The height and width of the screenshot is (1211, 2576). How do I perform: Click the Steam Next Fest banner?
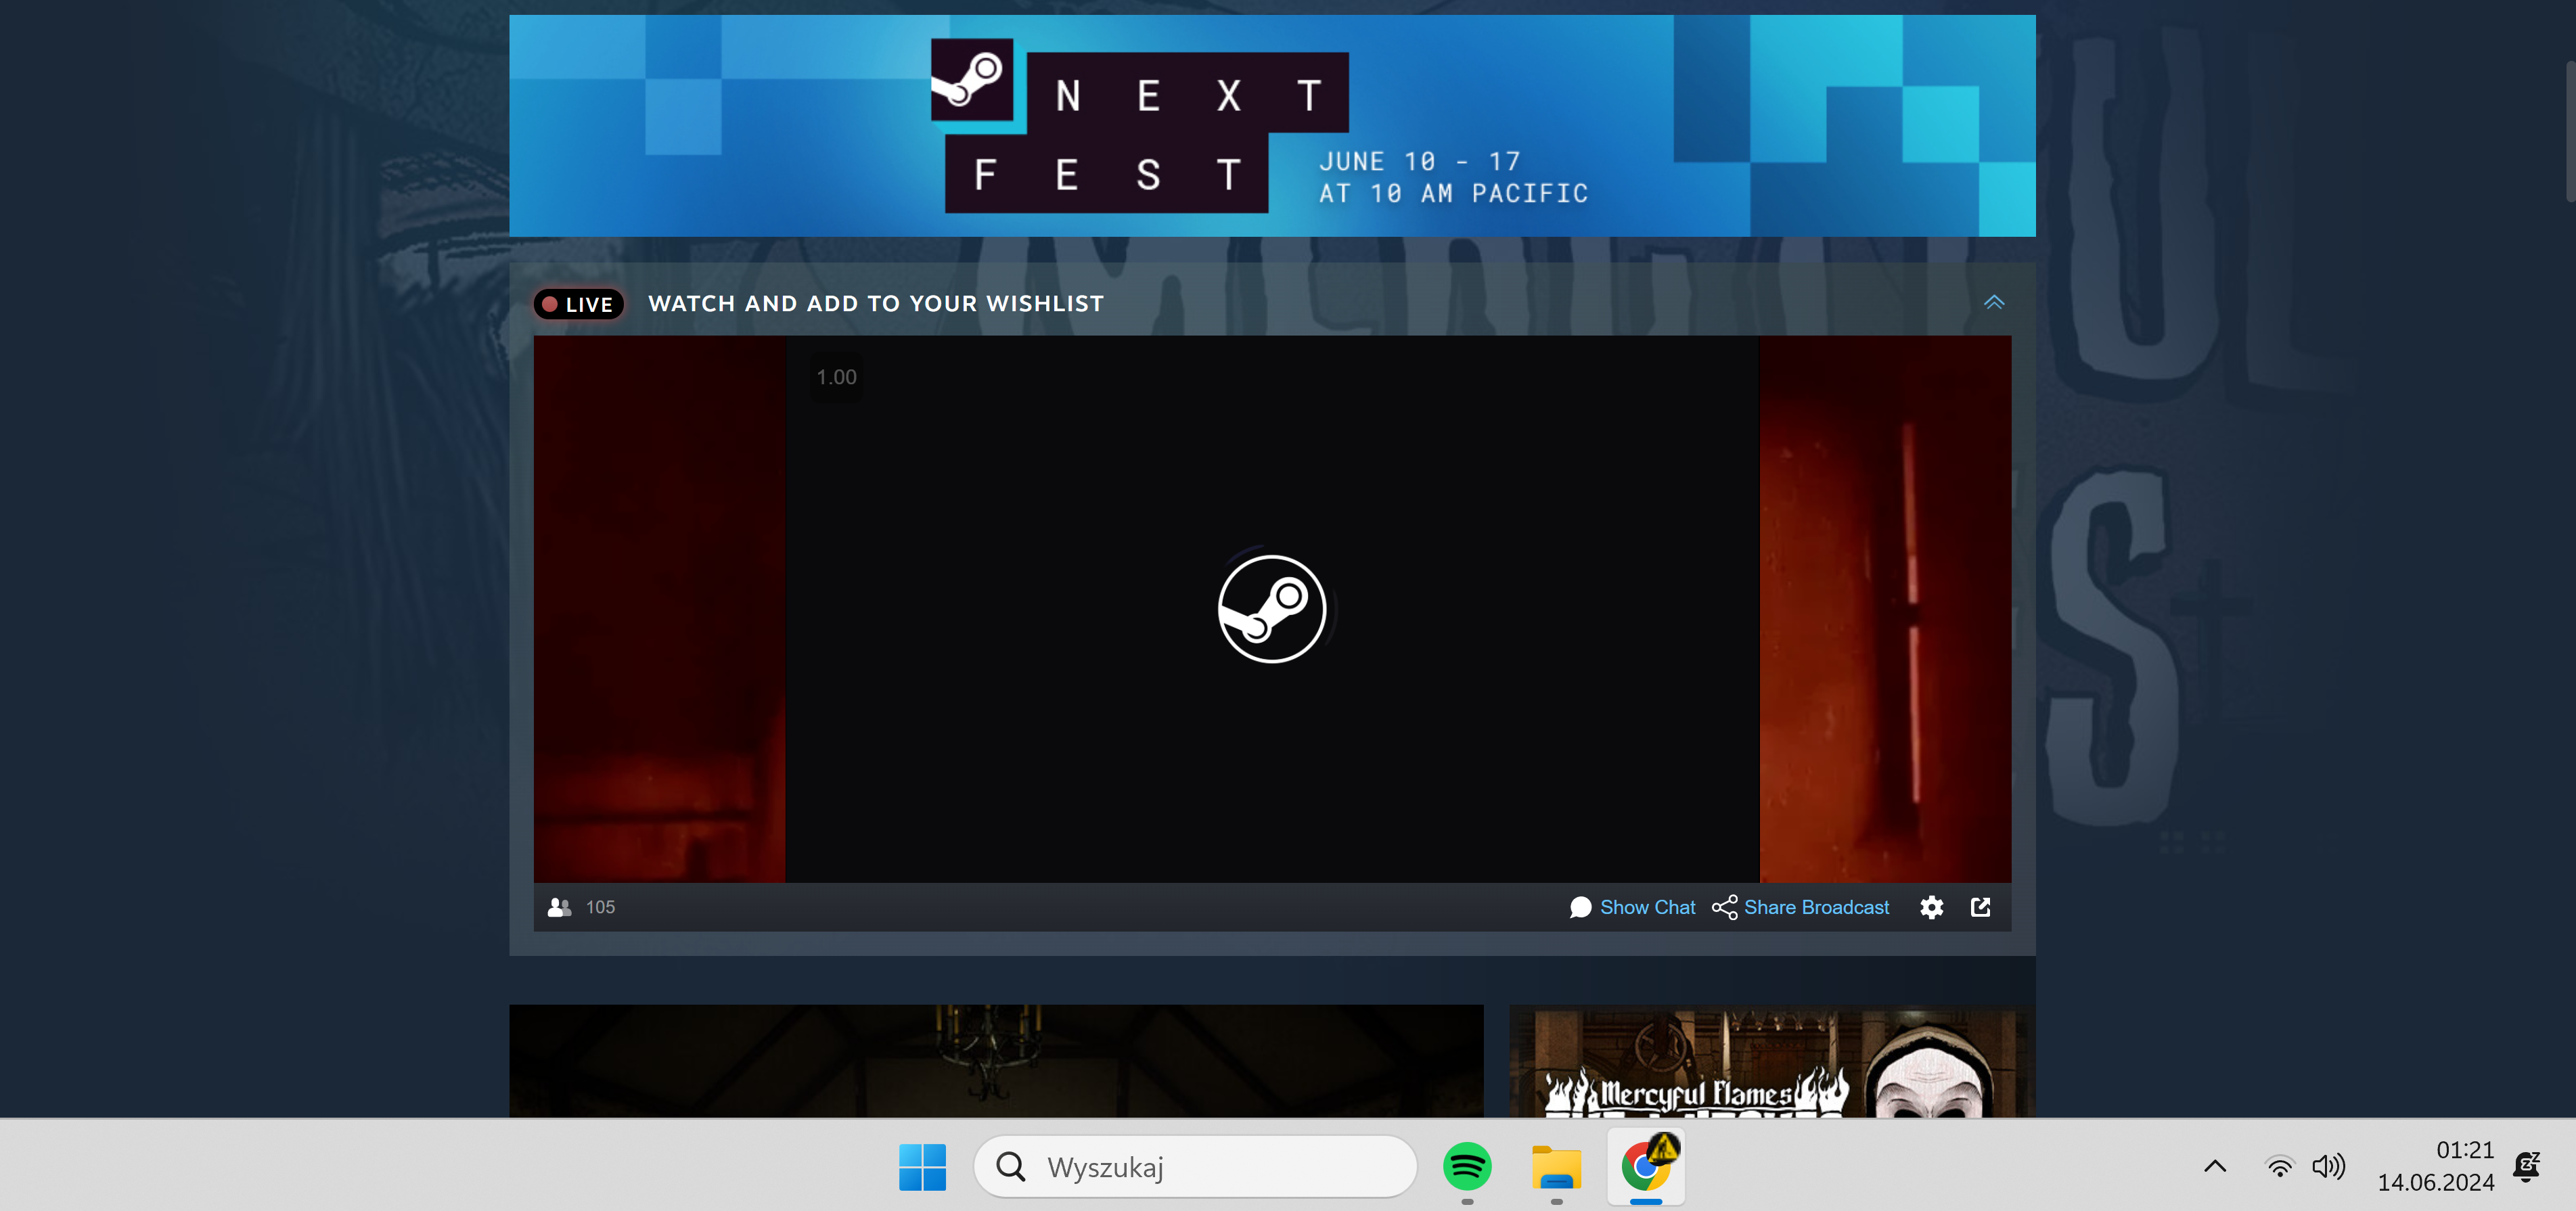(x=1271, y=126)
